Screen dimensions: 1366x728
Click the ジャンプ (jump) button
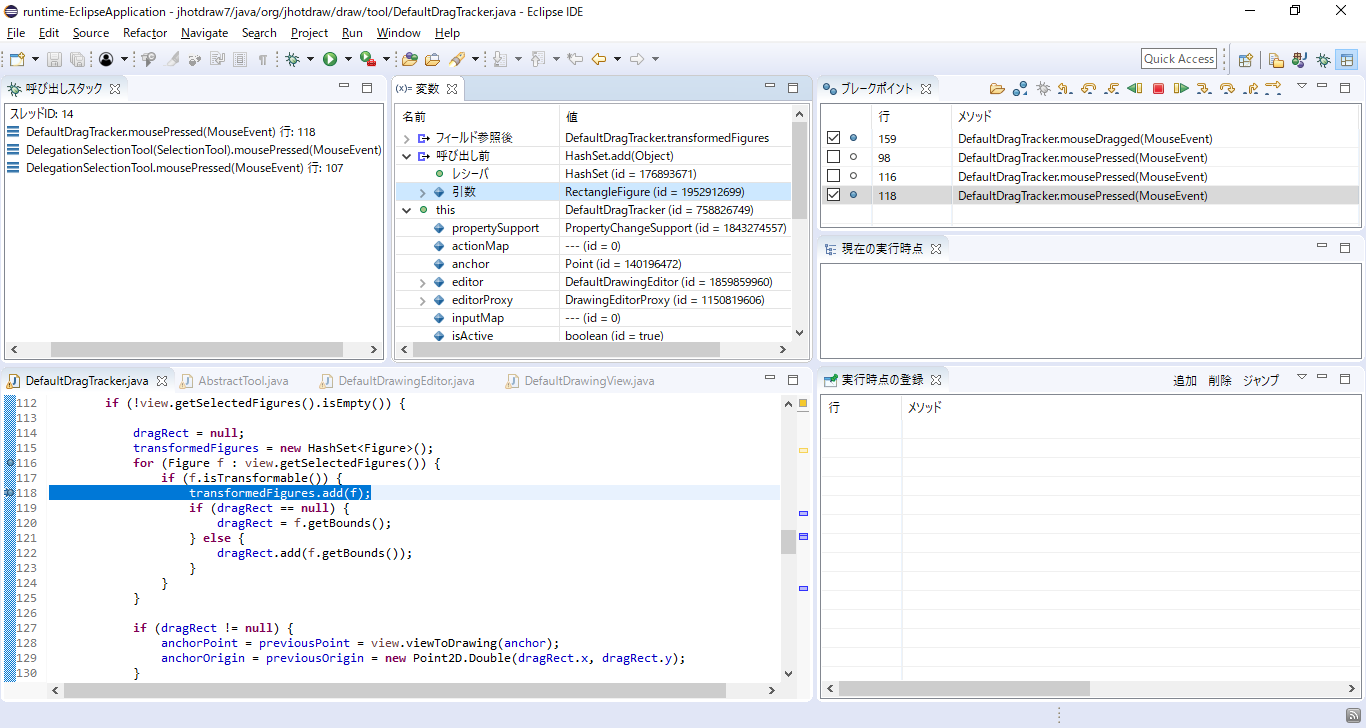1260,380
